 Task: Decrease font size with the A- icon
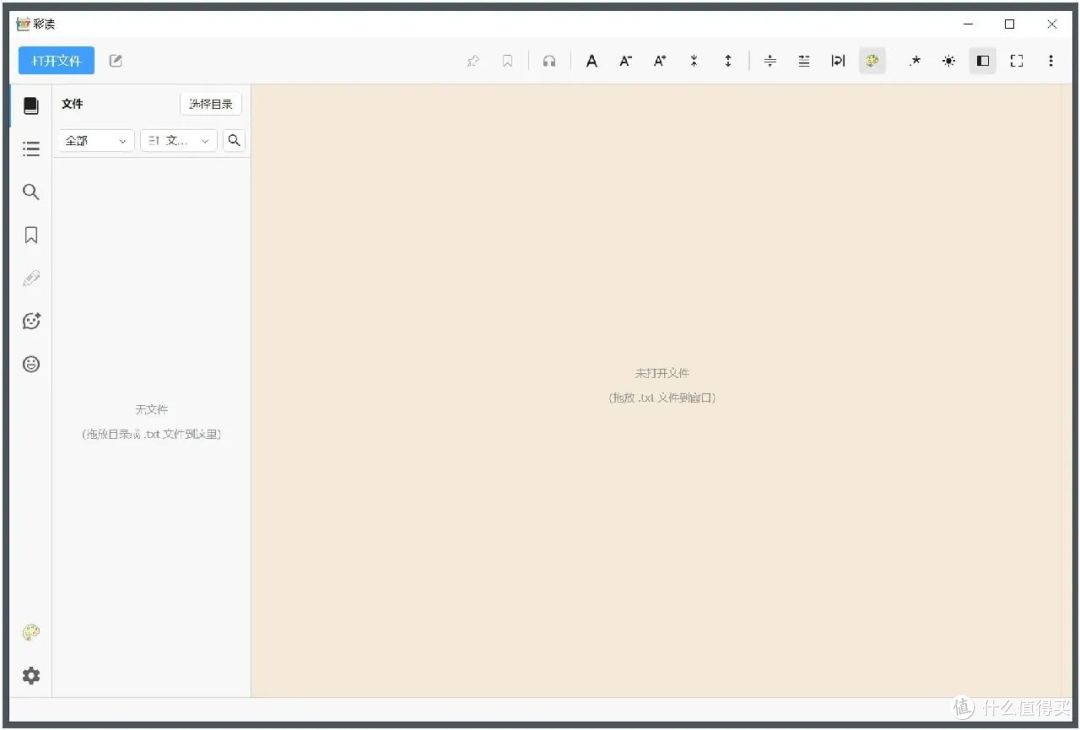[625, 61]
